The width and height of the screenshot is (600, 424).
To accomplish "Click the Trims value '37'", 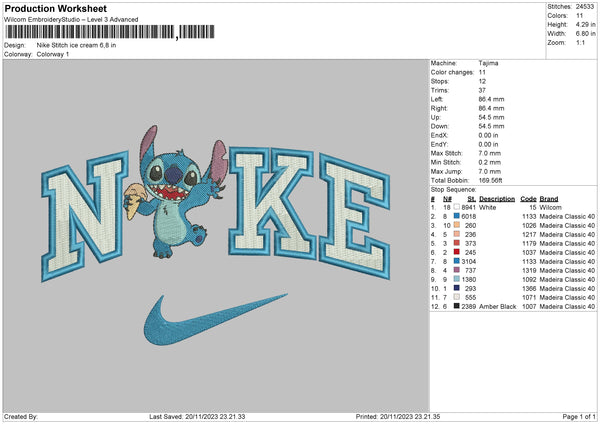I will click(x=482, y=90).
